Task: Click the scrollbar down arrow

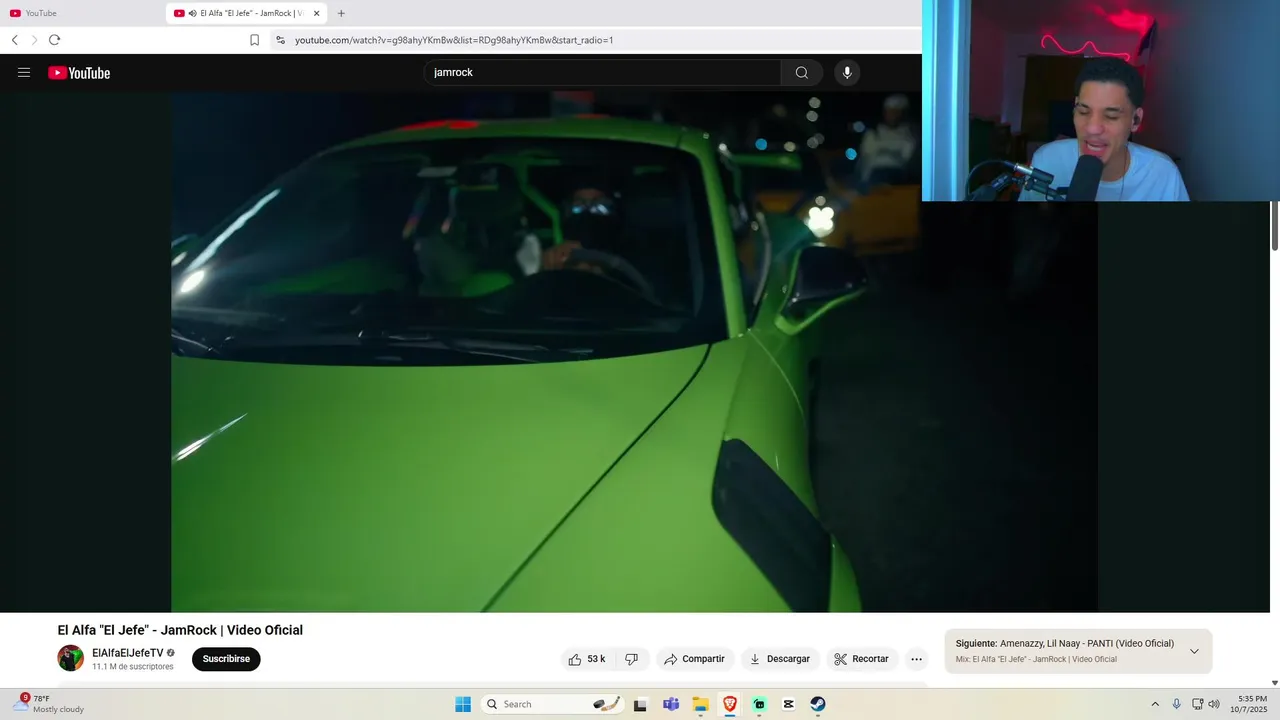Action: pyautogui.click(x=1274, y=683)
